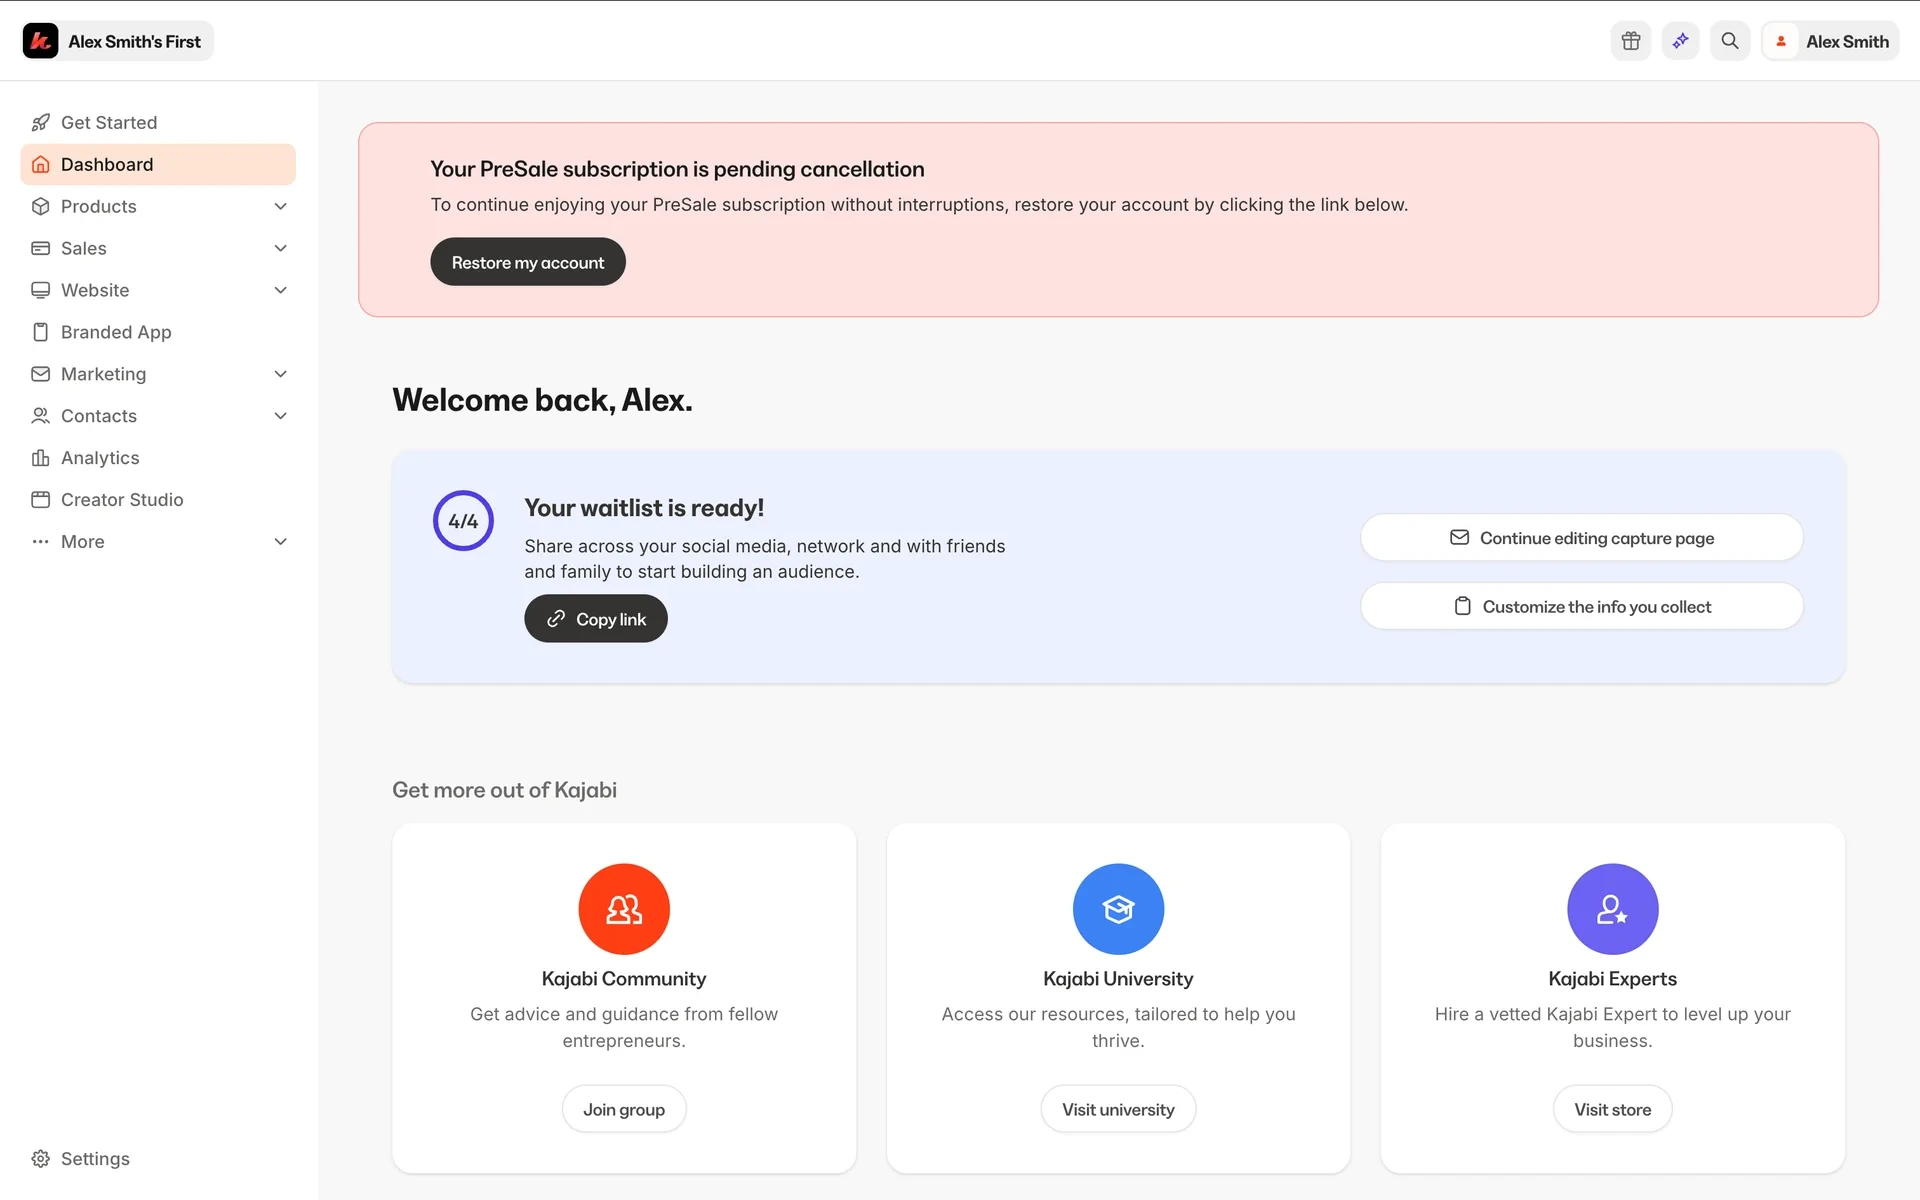The image size is (1920, 1200).
Task: Expand the Website submenu chevron
Action: pos(281,290)
